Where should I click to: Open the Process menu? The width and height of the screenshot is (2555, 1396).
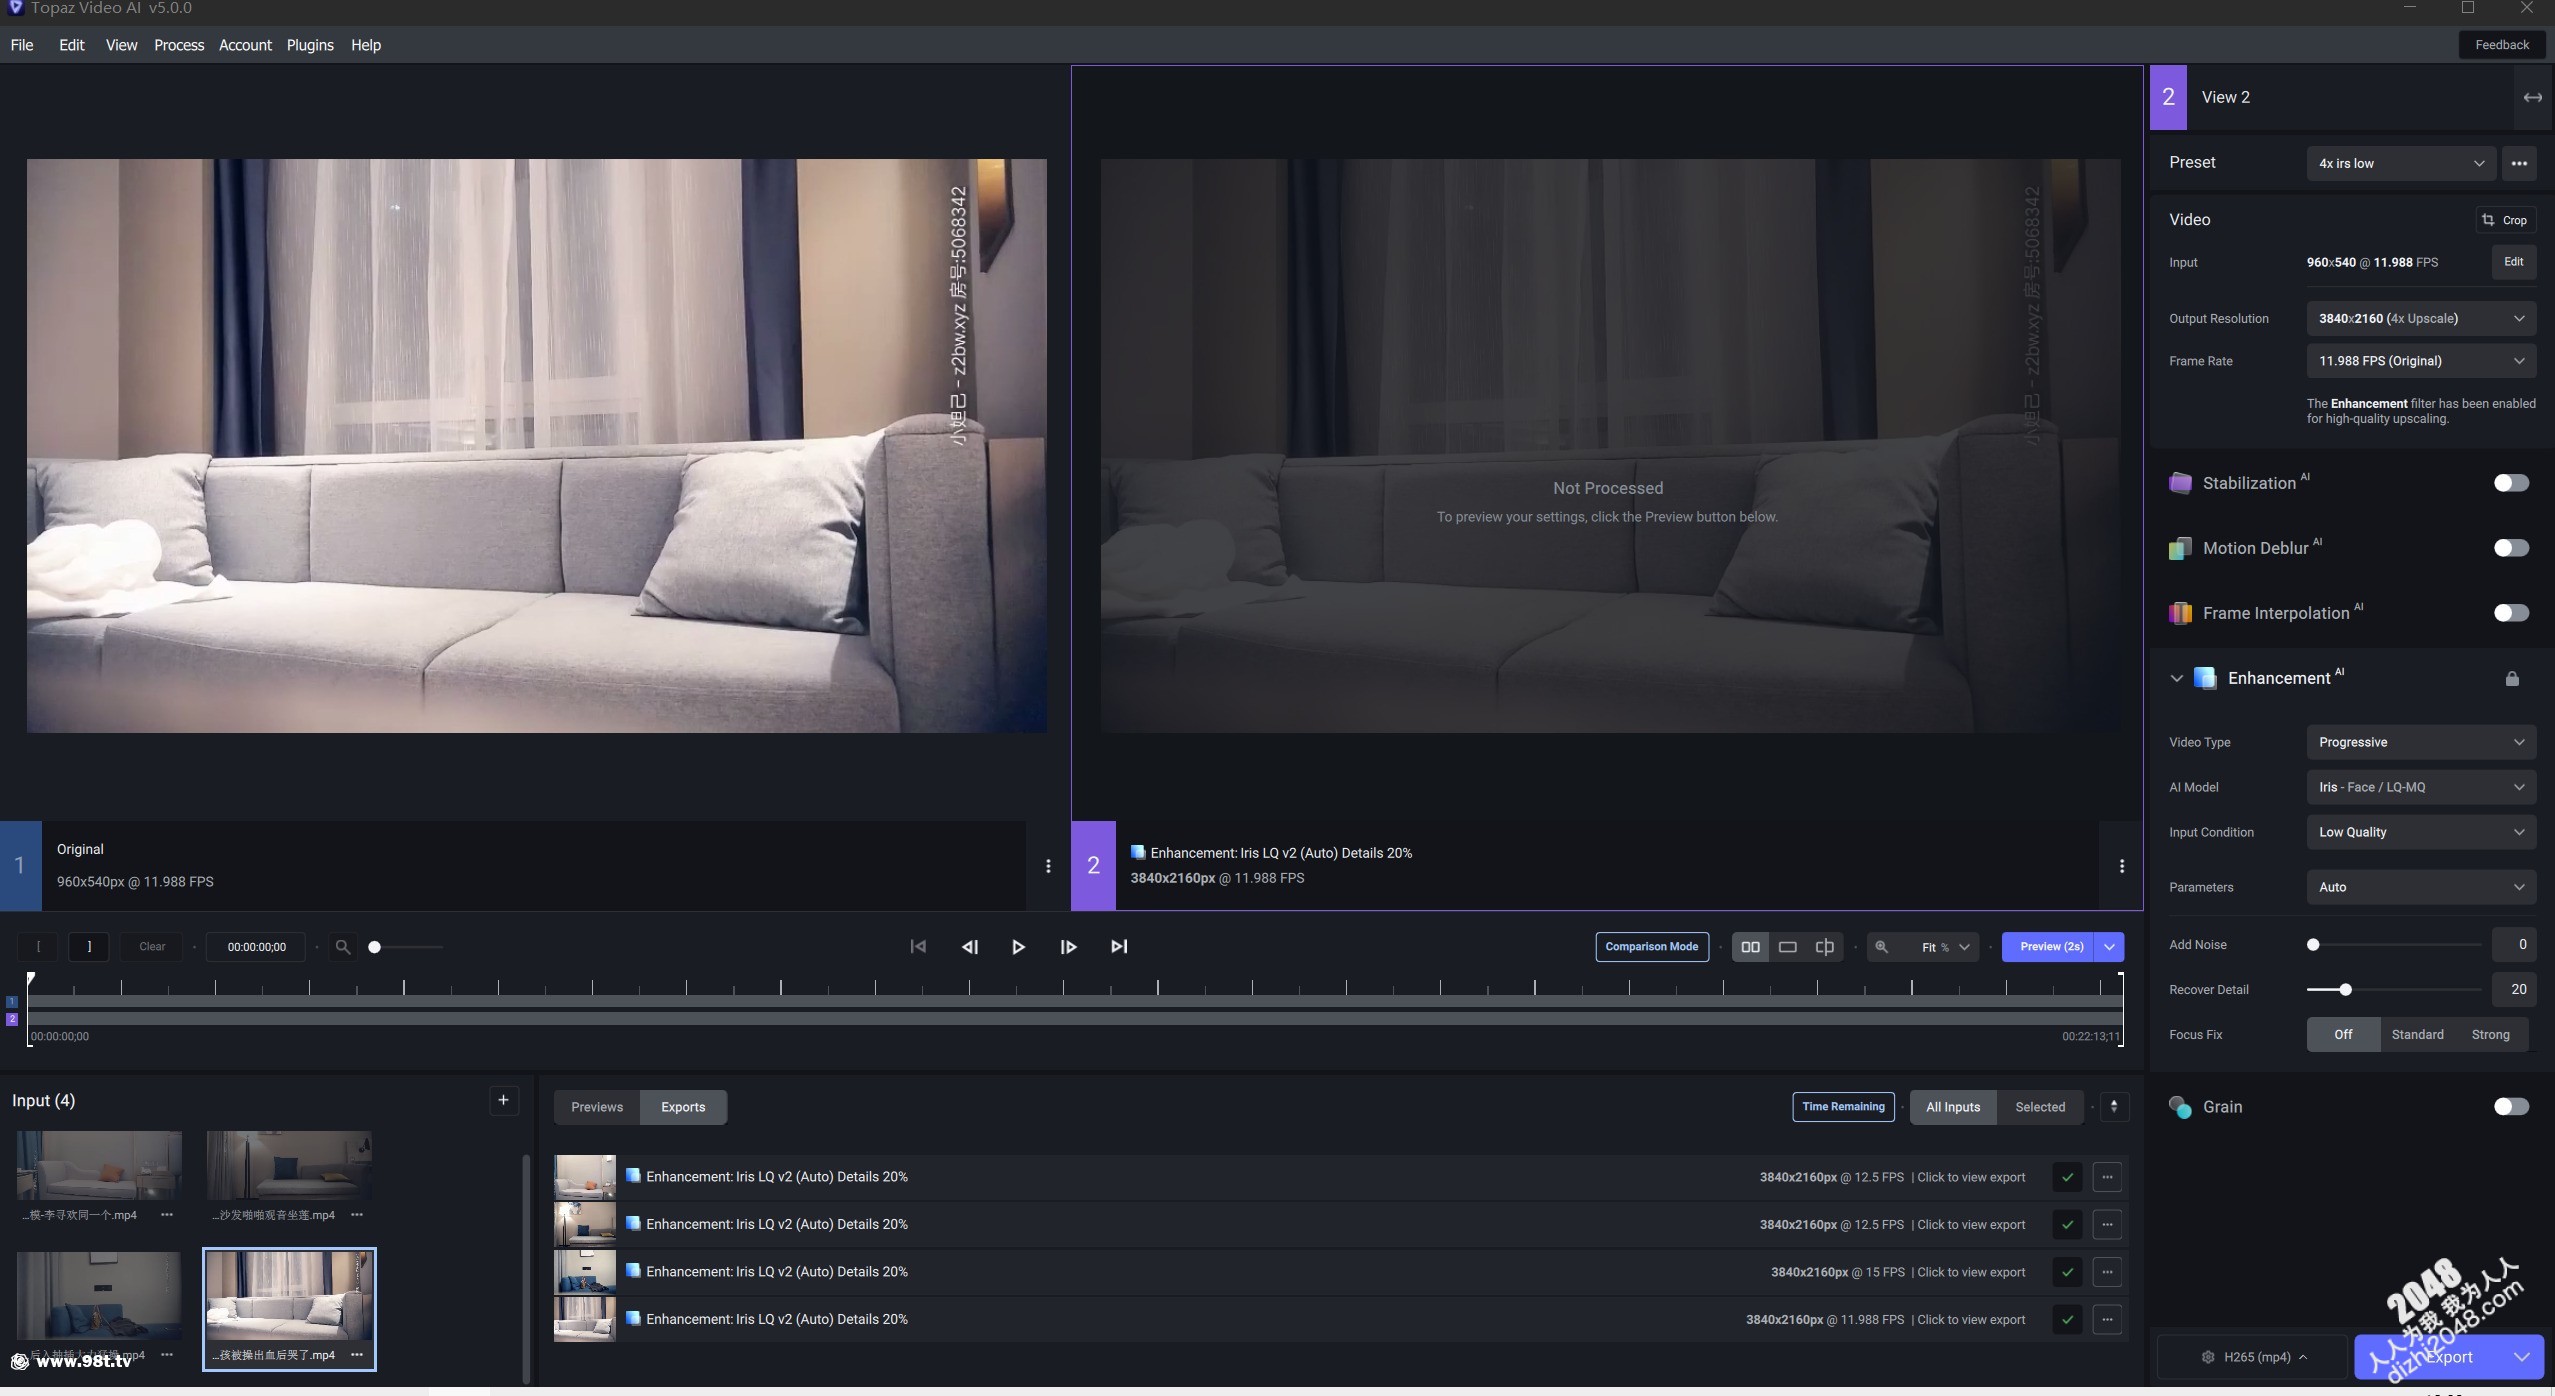[179, 45]
